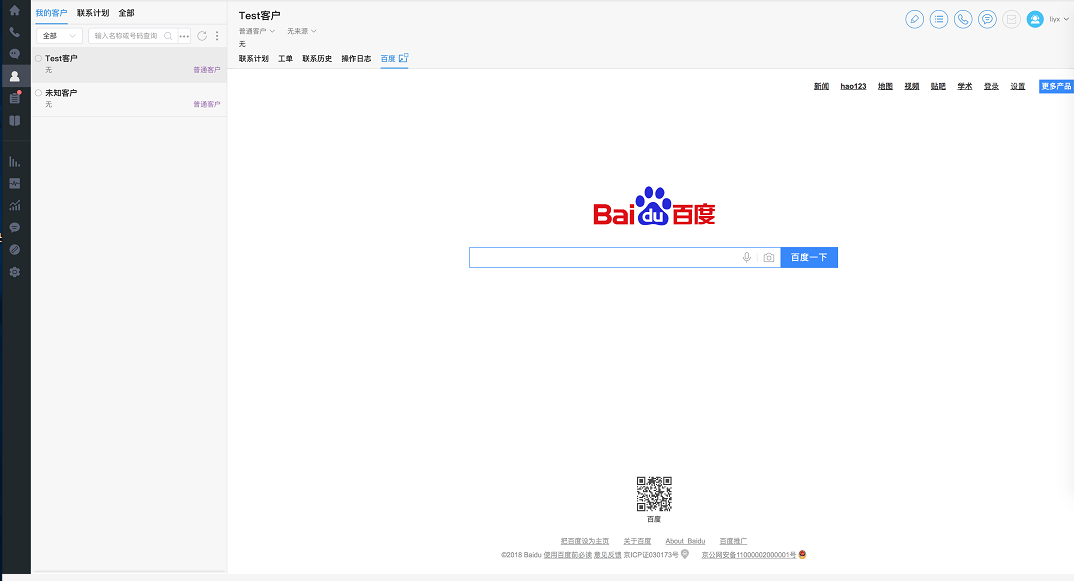1074x581 pixels.
Task: Open the round link icon in sidebar
Action: [x=14, y=249]
